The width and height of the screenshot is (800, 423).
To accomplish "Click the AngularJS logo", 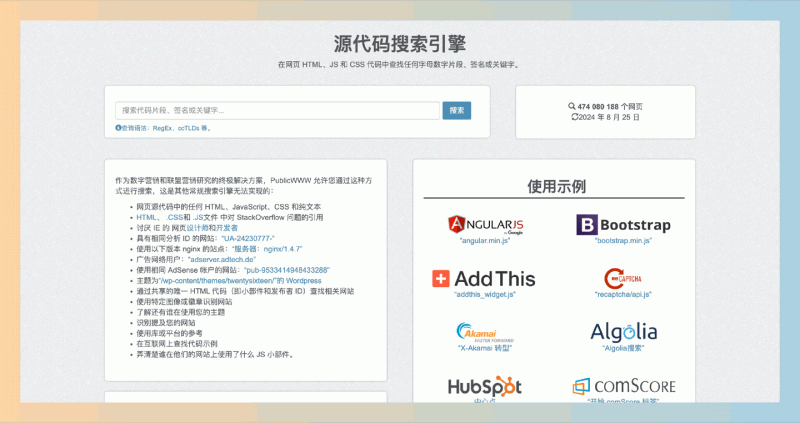I will [x=485, y=225].
